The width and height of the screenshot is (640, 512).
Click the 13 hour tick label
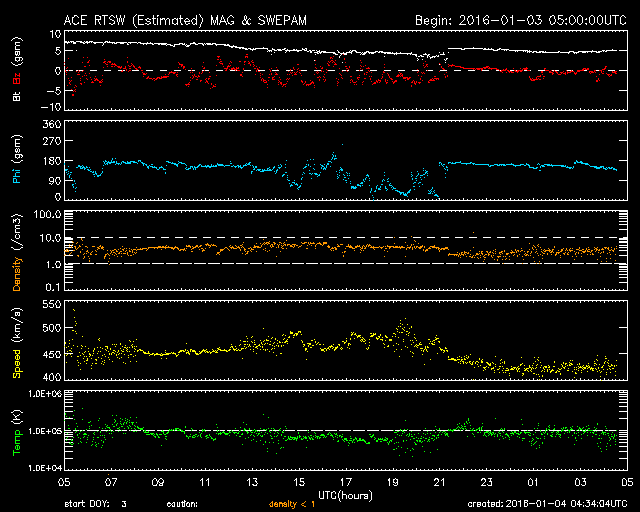click(x=252, y=482)
